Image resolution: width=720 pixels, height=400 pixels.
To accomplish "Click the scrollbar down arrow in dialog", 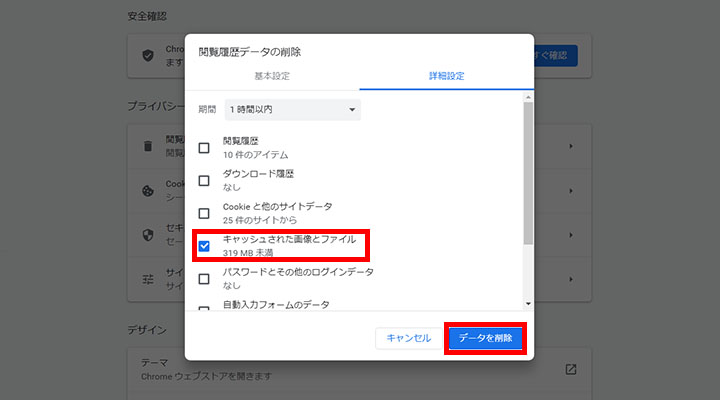I will click(x=528, y=302).
